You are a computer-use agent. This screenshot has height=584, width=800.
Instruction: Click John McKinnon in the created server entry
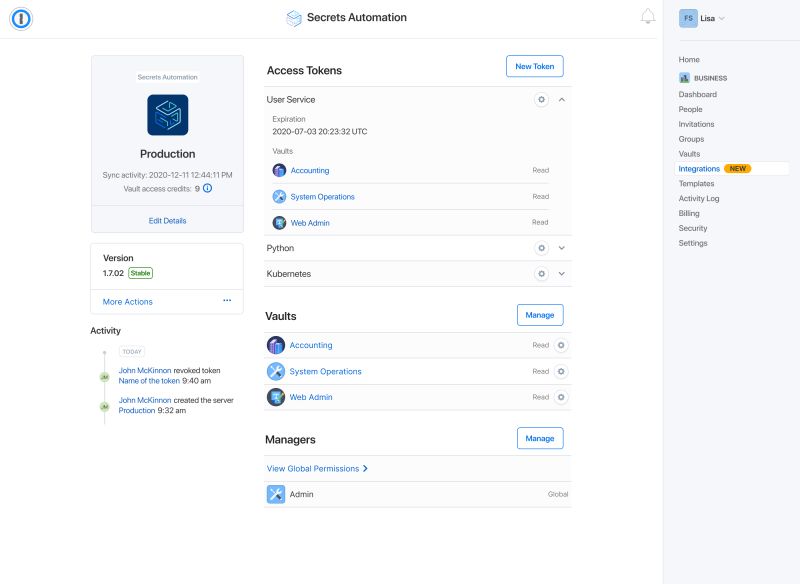pos(145,400)
